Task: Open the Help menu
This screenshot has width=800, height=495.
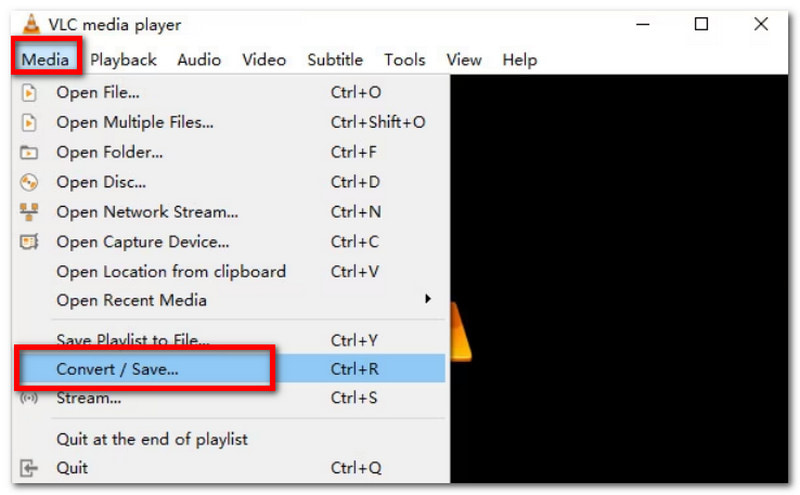Action: [519, 60]
